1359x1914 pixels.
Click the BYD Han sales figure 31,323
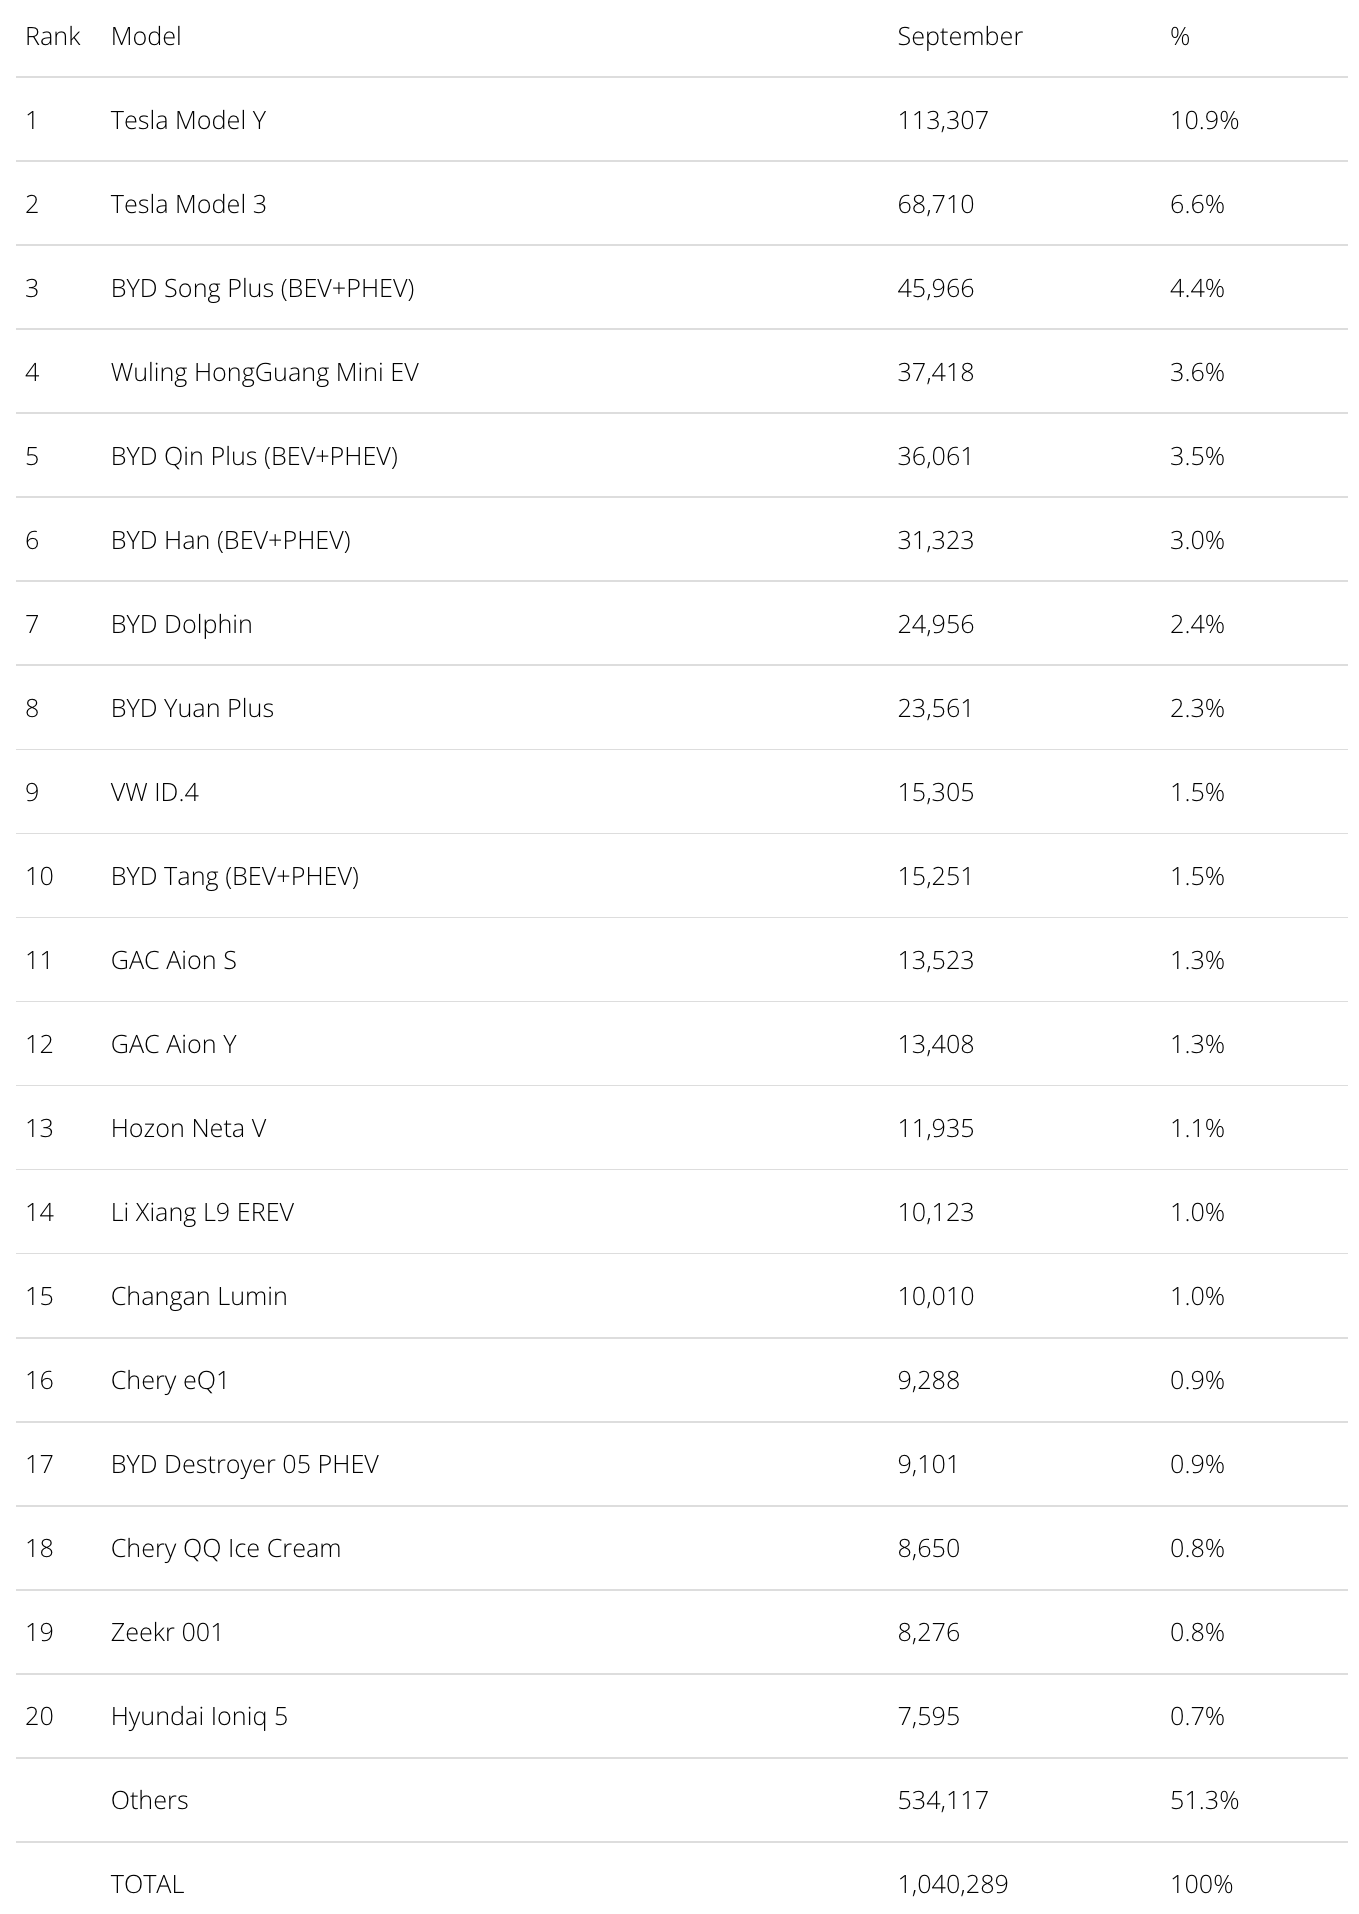935,540
